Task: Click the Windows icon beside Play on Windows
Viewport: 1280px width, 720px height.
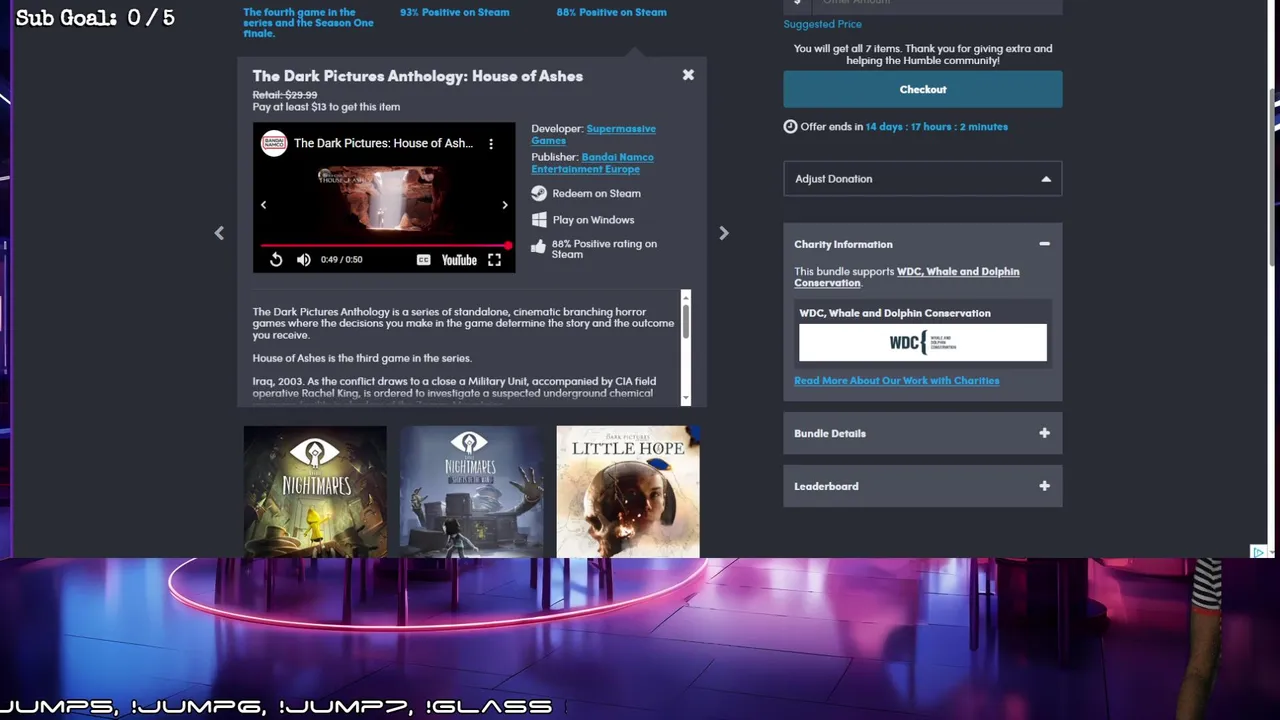Action: point(539,219)
